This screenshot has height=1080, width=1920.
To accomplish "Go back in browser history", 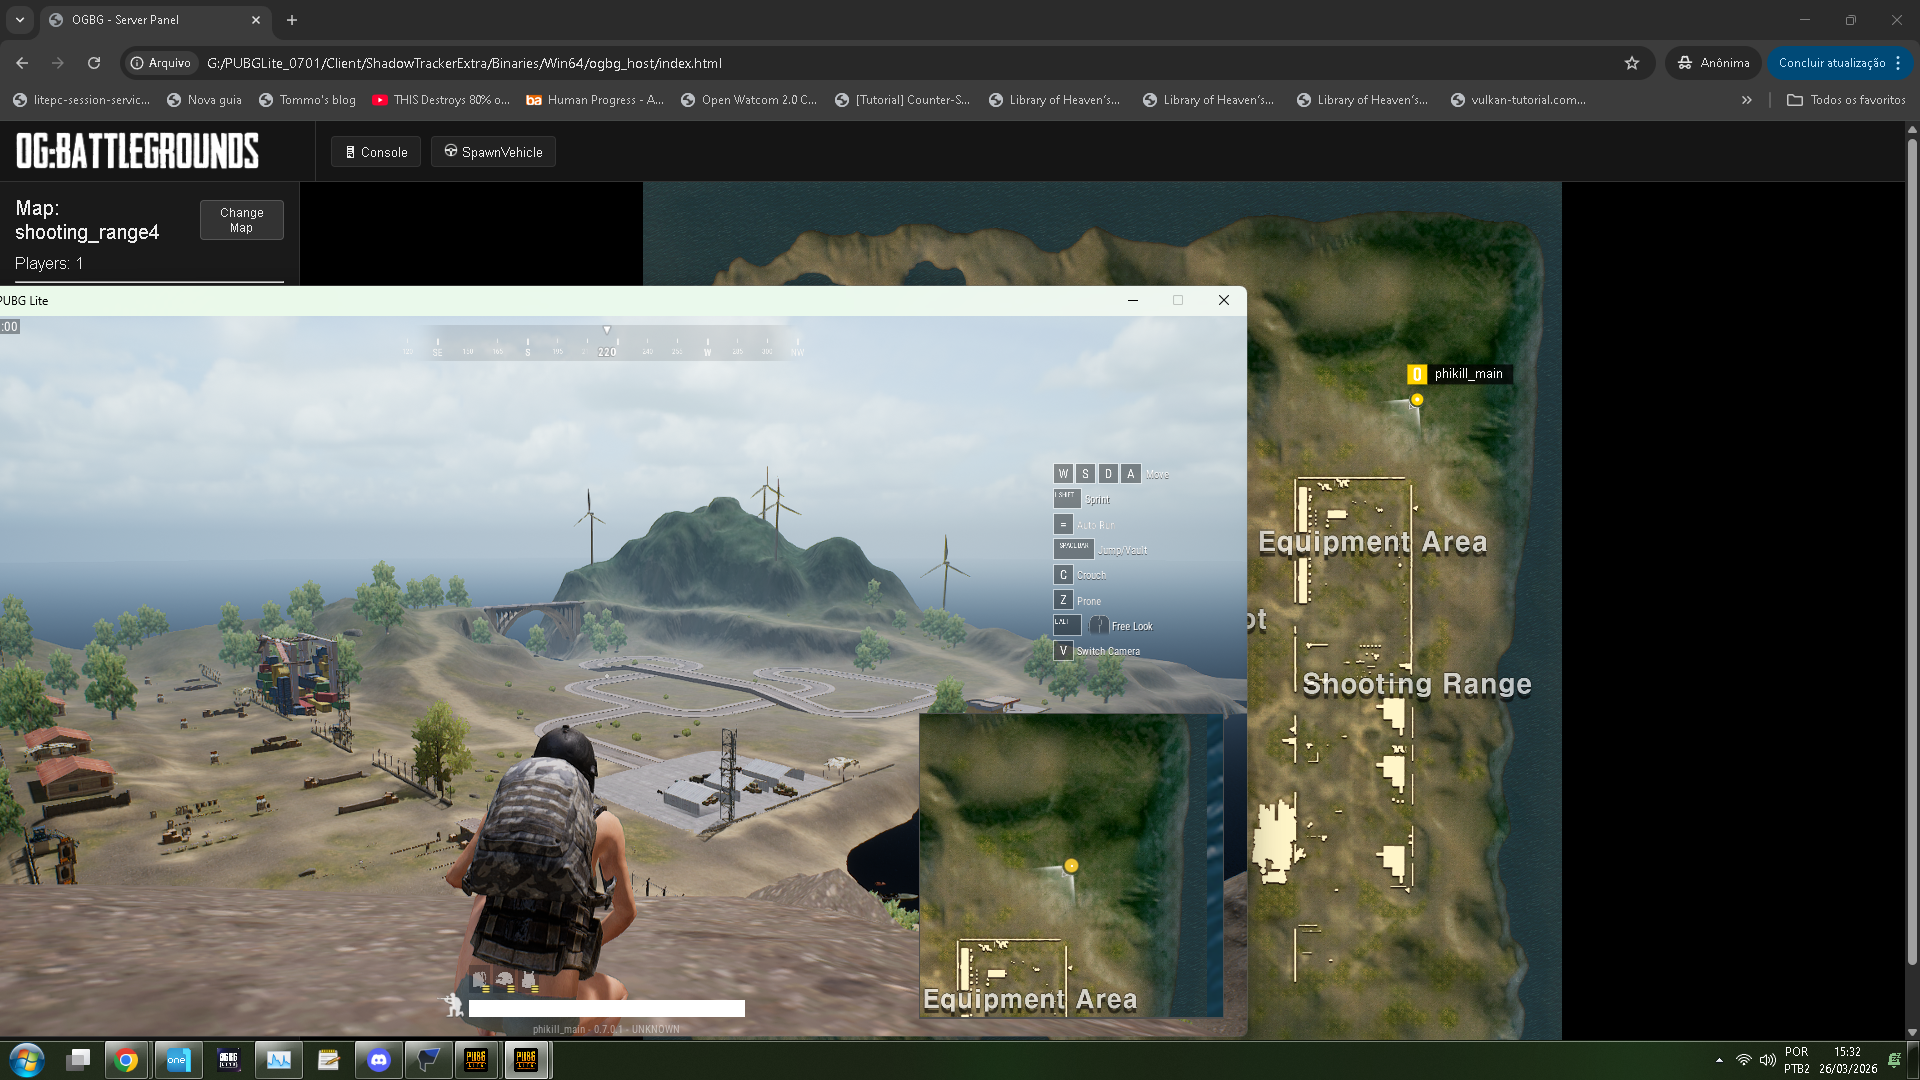I will point(22,63).
